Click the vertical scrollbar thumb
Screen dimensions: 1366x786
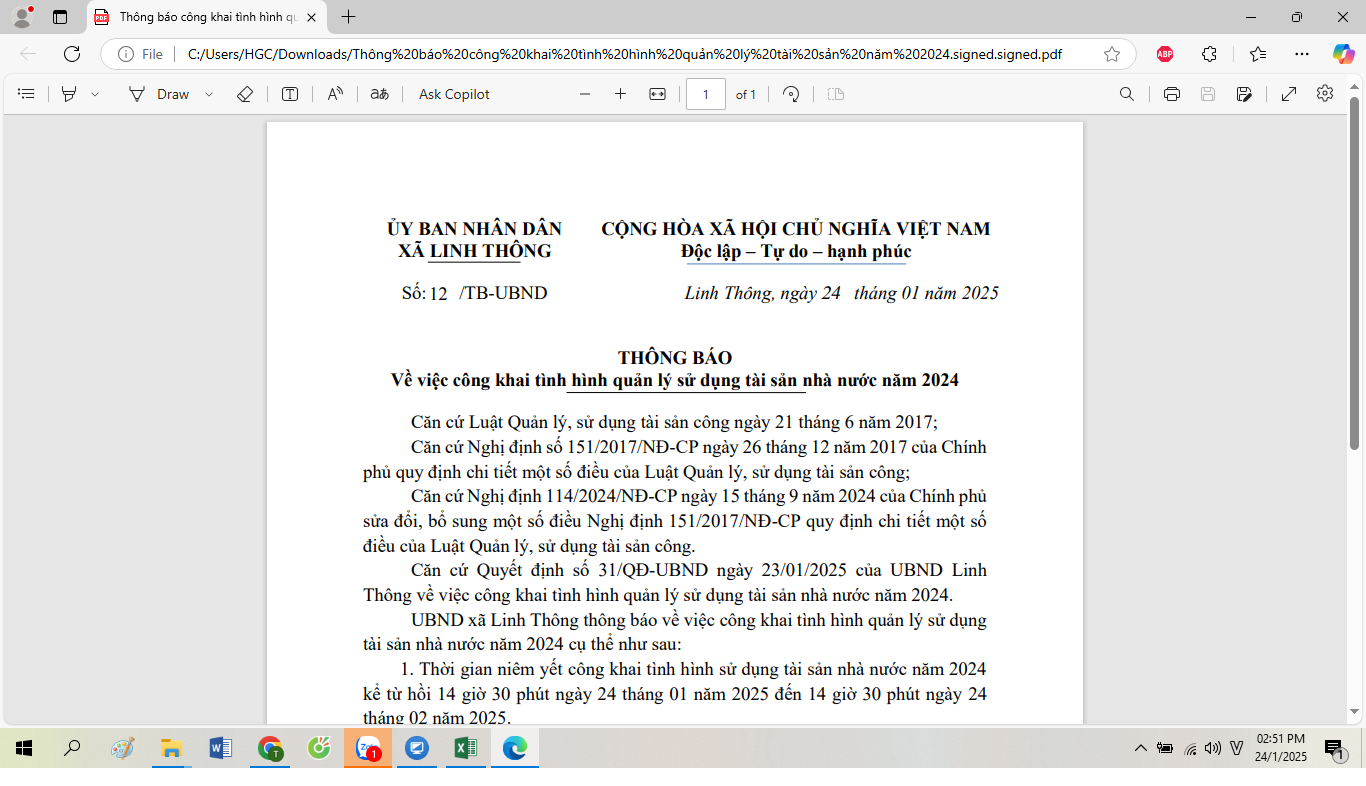[x=1355, y=272]
